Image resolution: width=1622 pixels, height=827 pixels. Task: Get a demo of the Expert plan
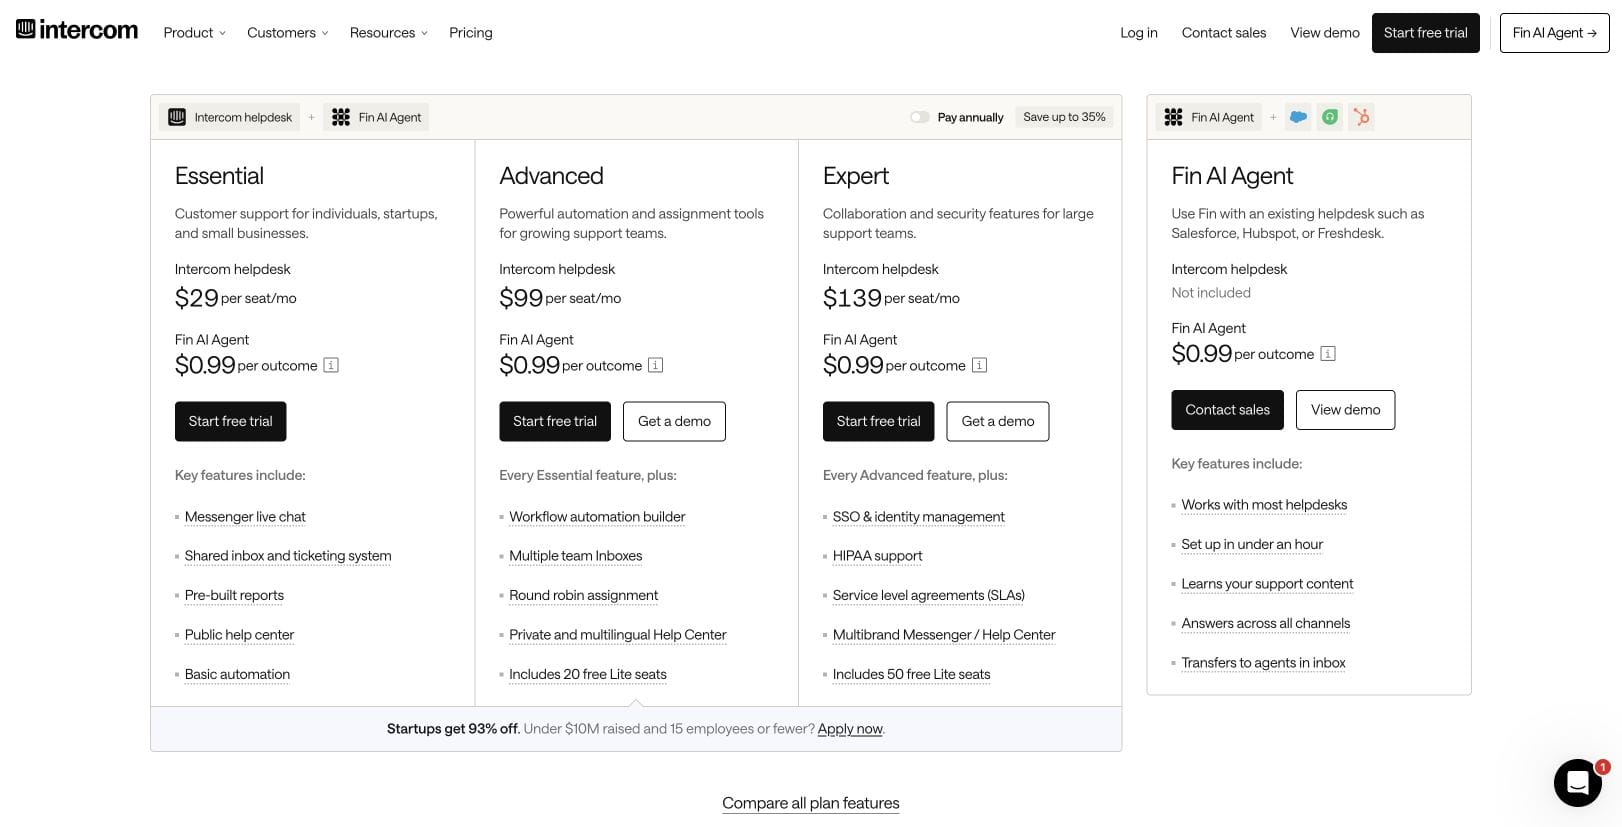(x=998, y=421)
